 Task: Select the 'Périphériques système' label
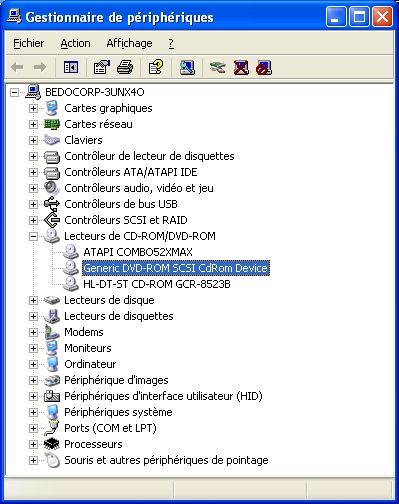(x=118, y=412)
